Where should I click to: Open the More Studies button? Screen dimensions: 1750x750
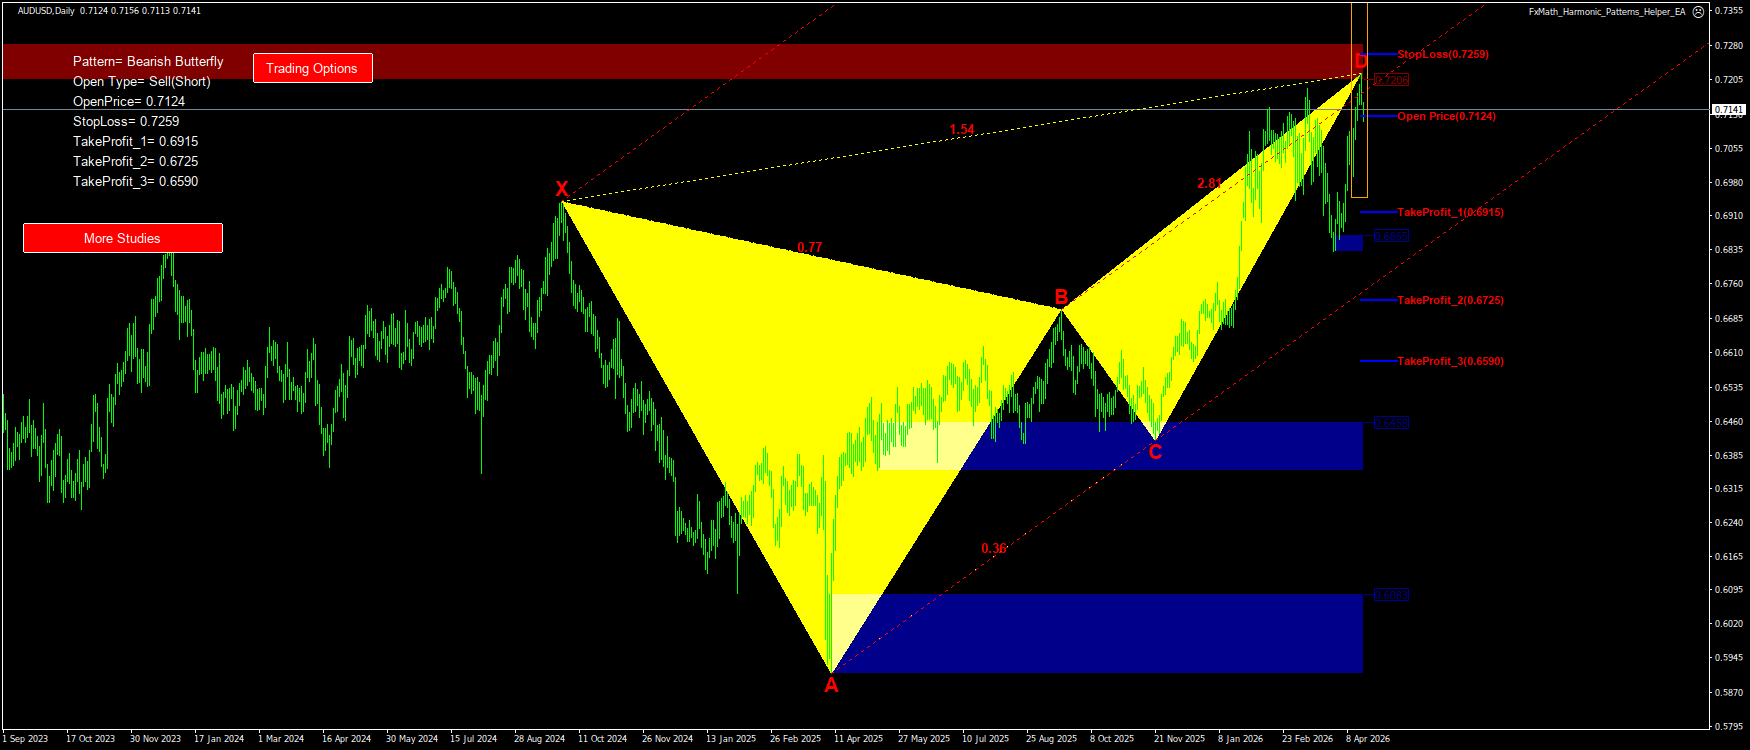pos(123,238)
